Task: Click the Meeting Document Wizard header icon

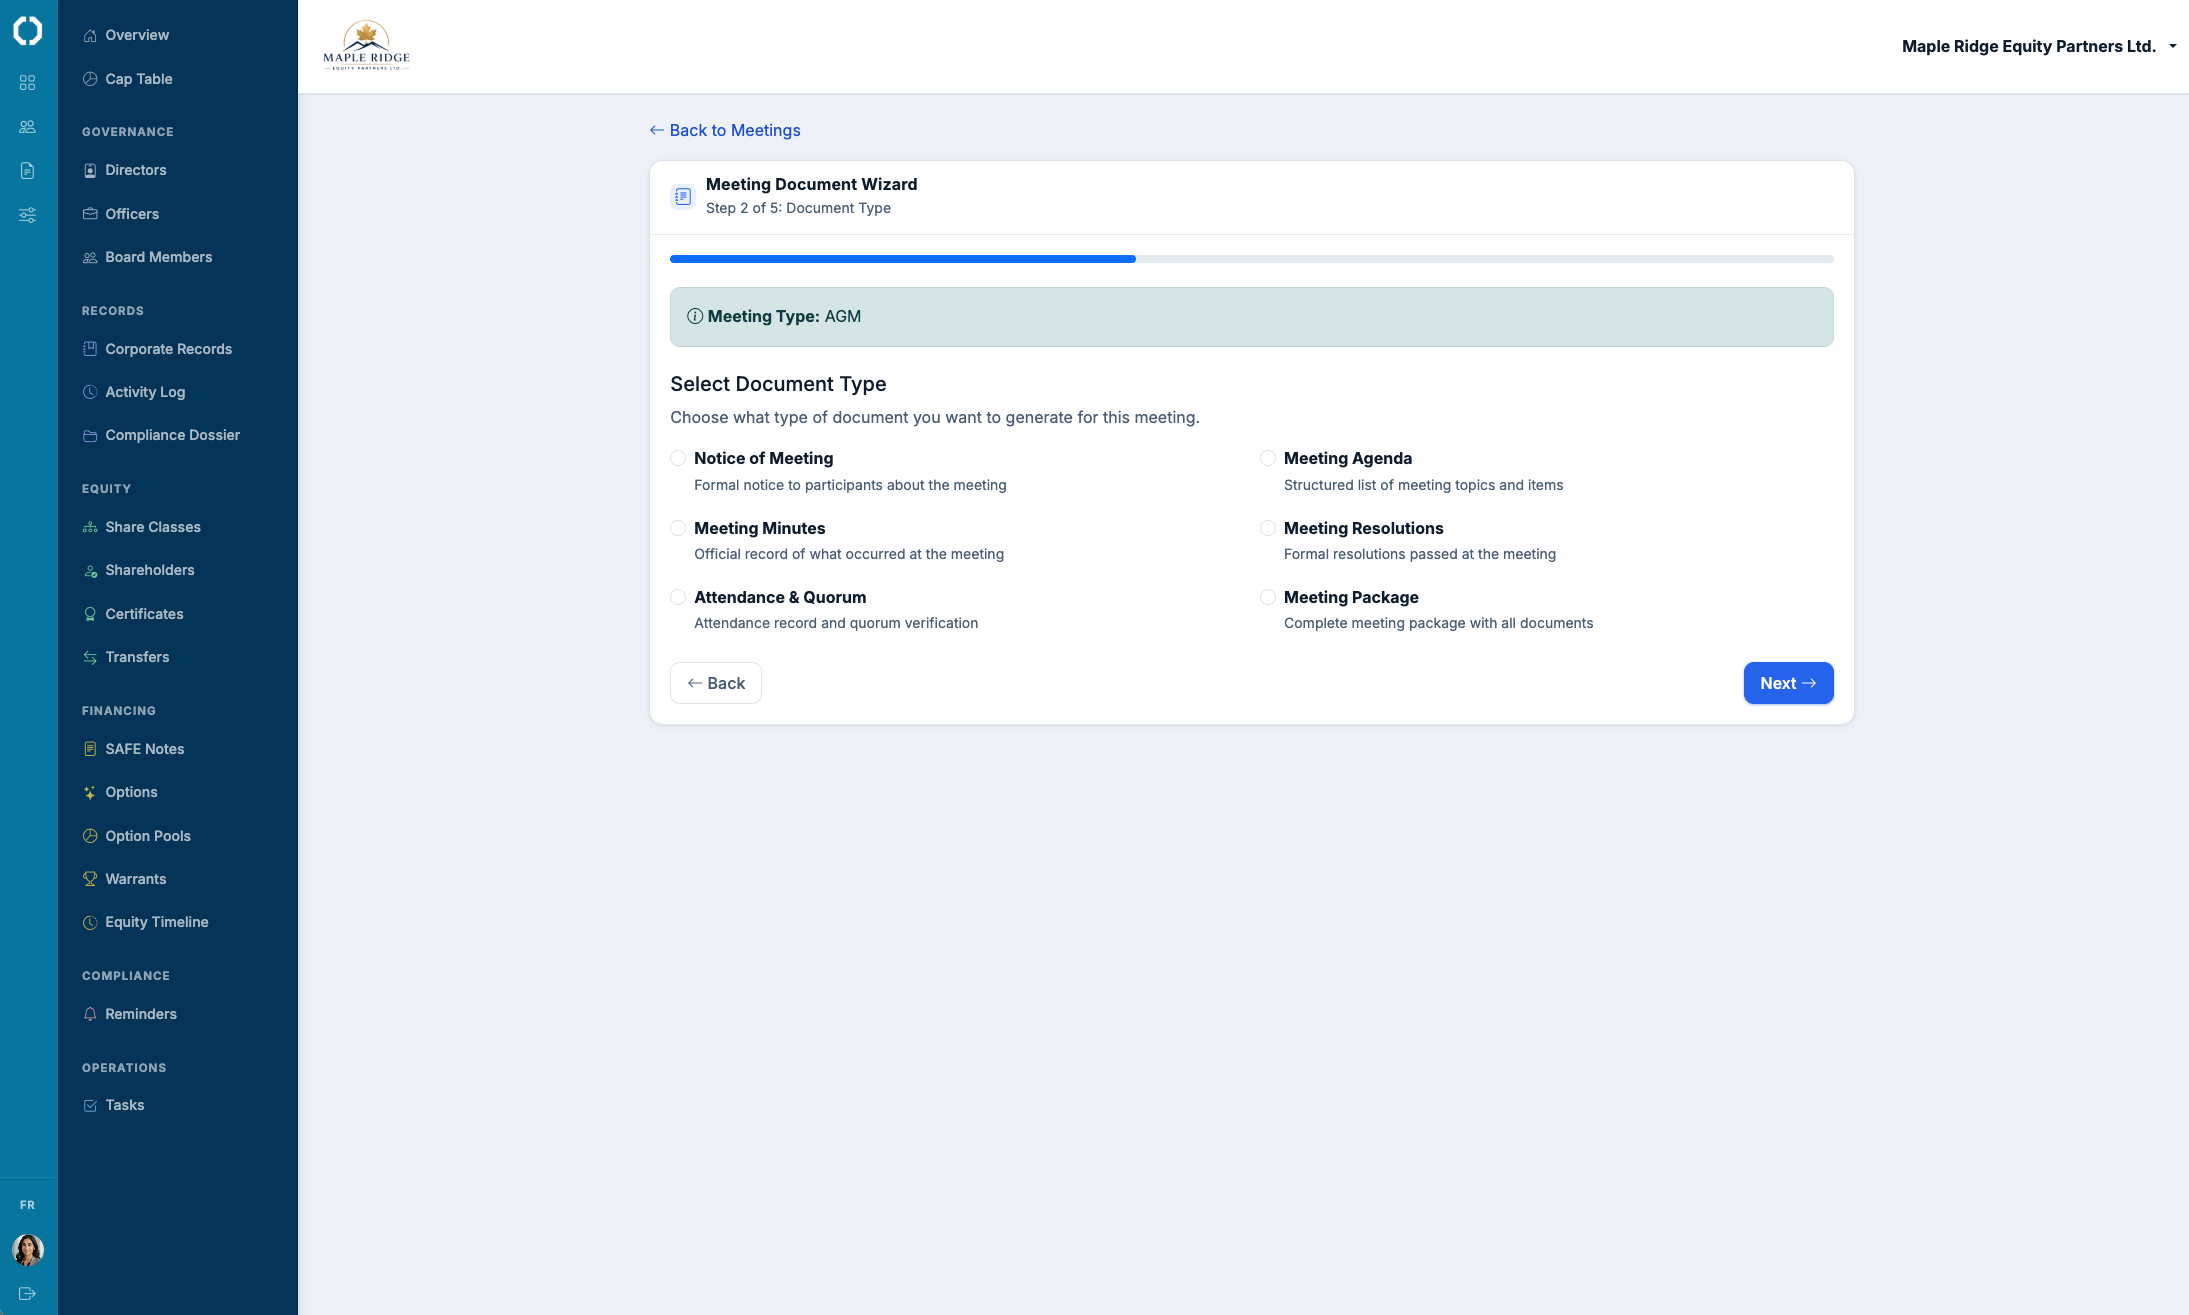Action: tap(683, 196)
